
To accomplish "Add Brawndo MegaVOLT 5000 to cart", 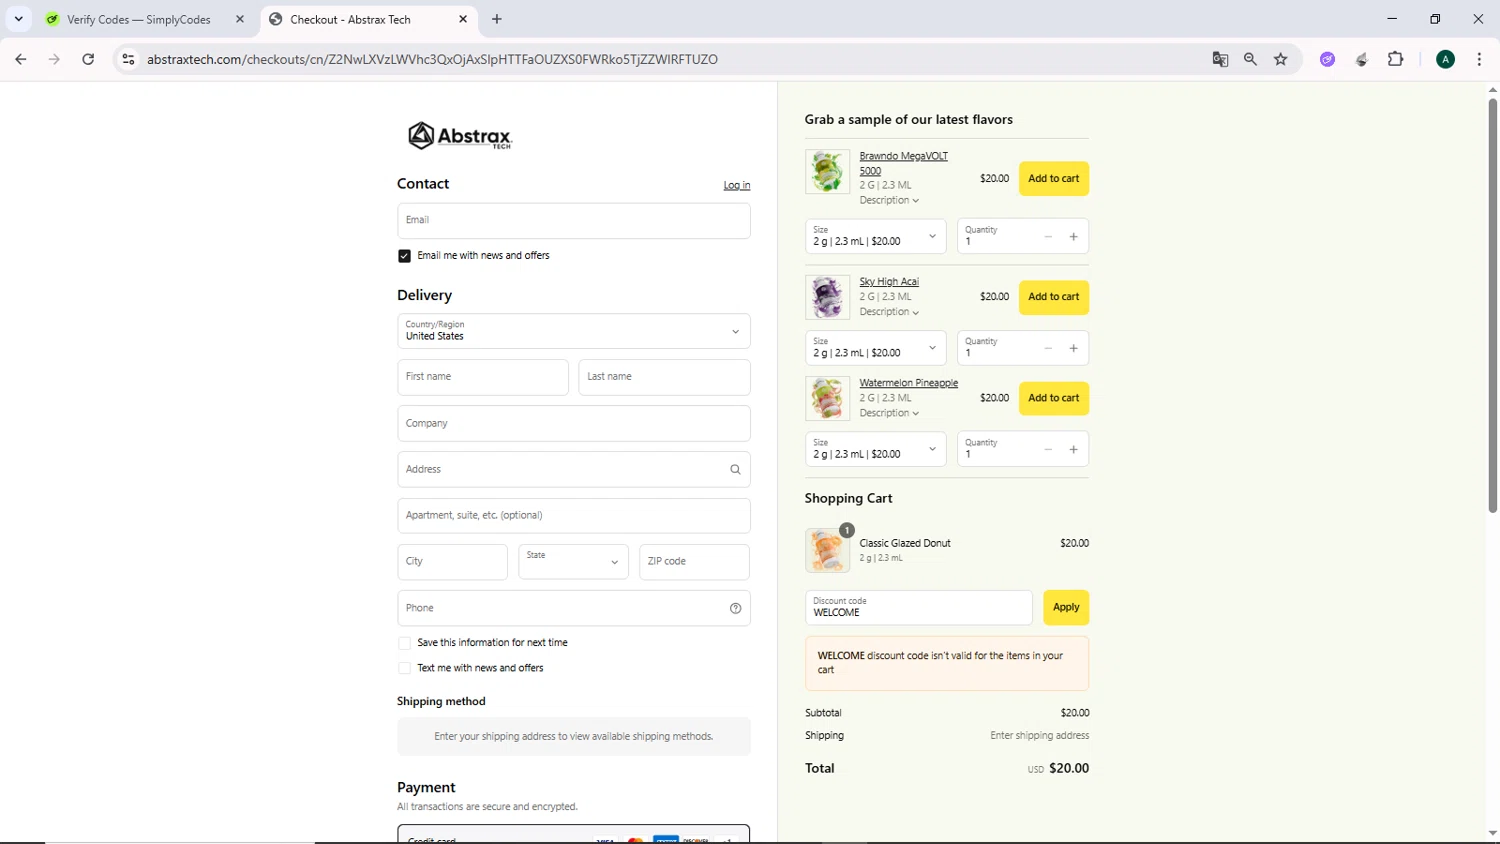I will point(1054,179).
